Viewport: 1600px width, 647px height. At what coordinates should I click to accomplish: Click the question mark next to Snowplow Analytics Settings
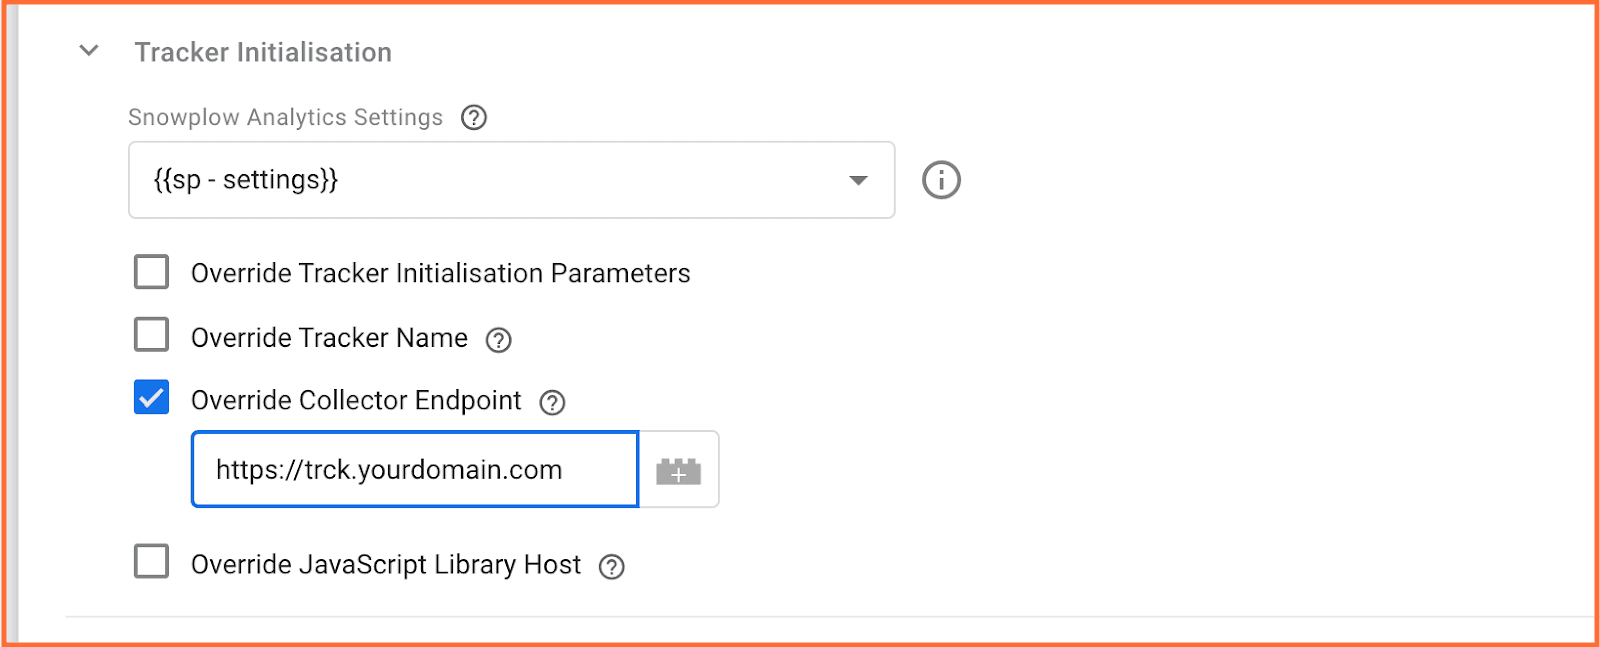pyautogui.click(x=475, y=117)
